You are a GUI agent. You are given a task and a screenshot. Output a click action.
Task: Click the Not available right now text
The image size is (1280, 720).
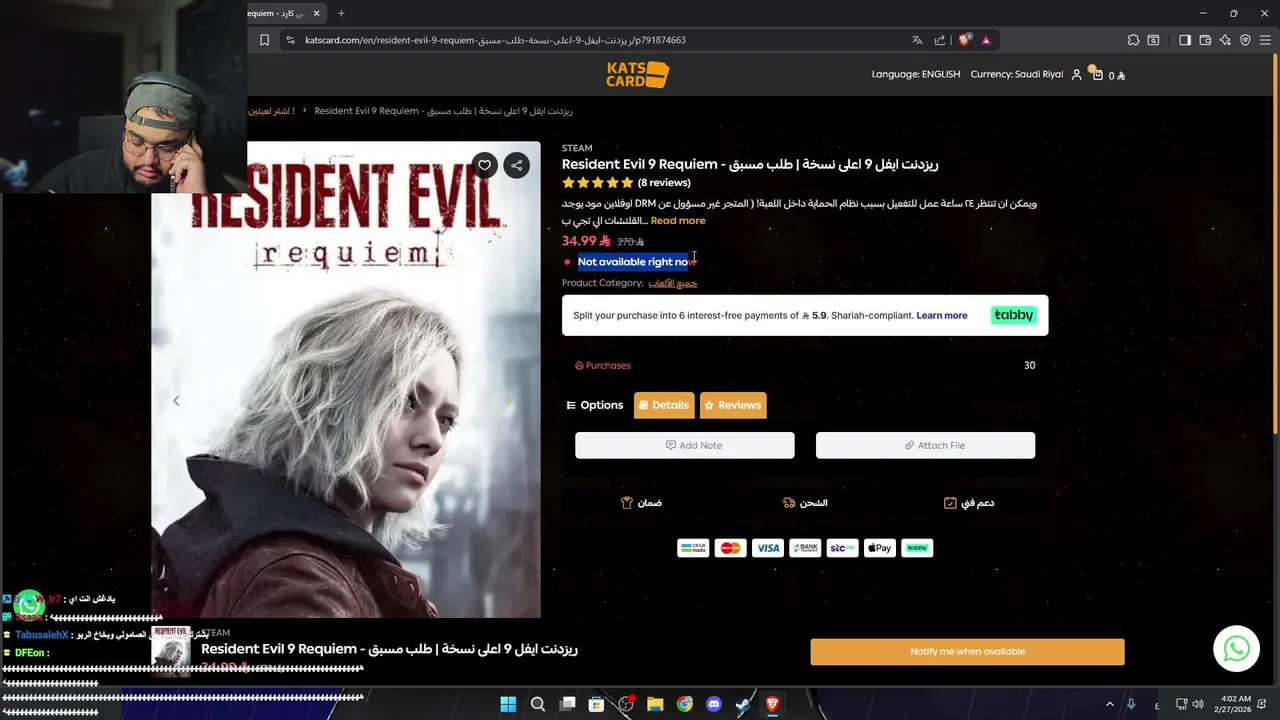pyautogui.click(x=636, y=262)
